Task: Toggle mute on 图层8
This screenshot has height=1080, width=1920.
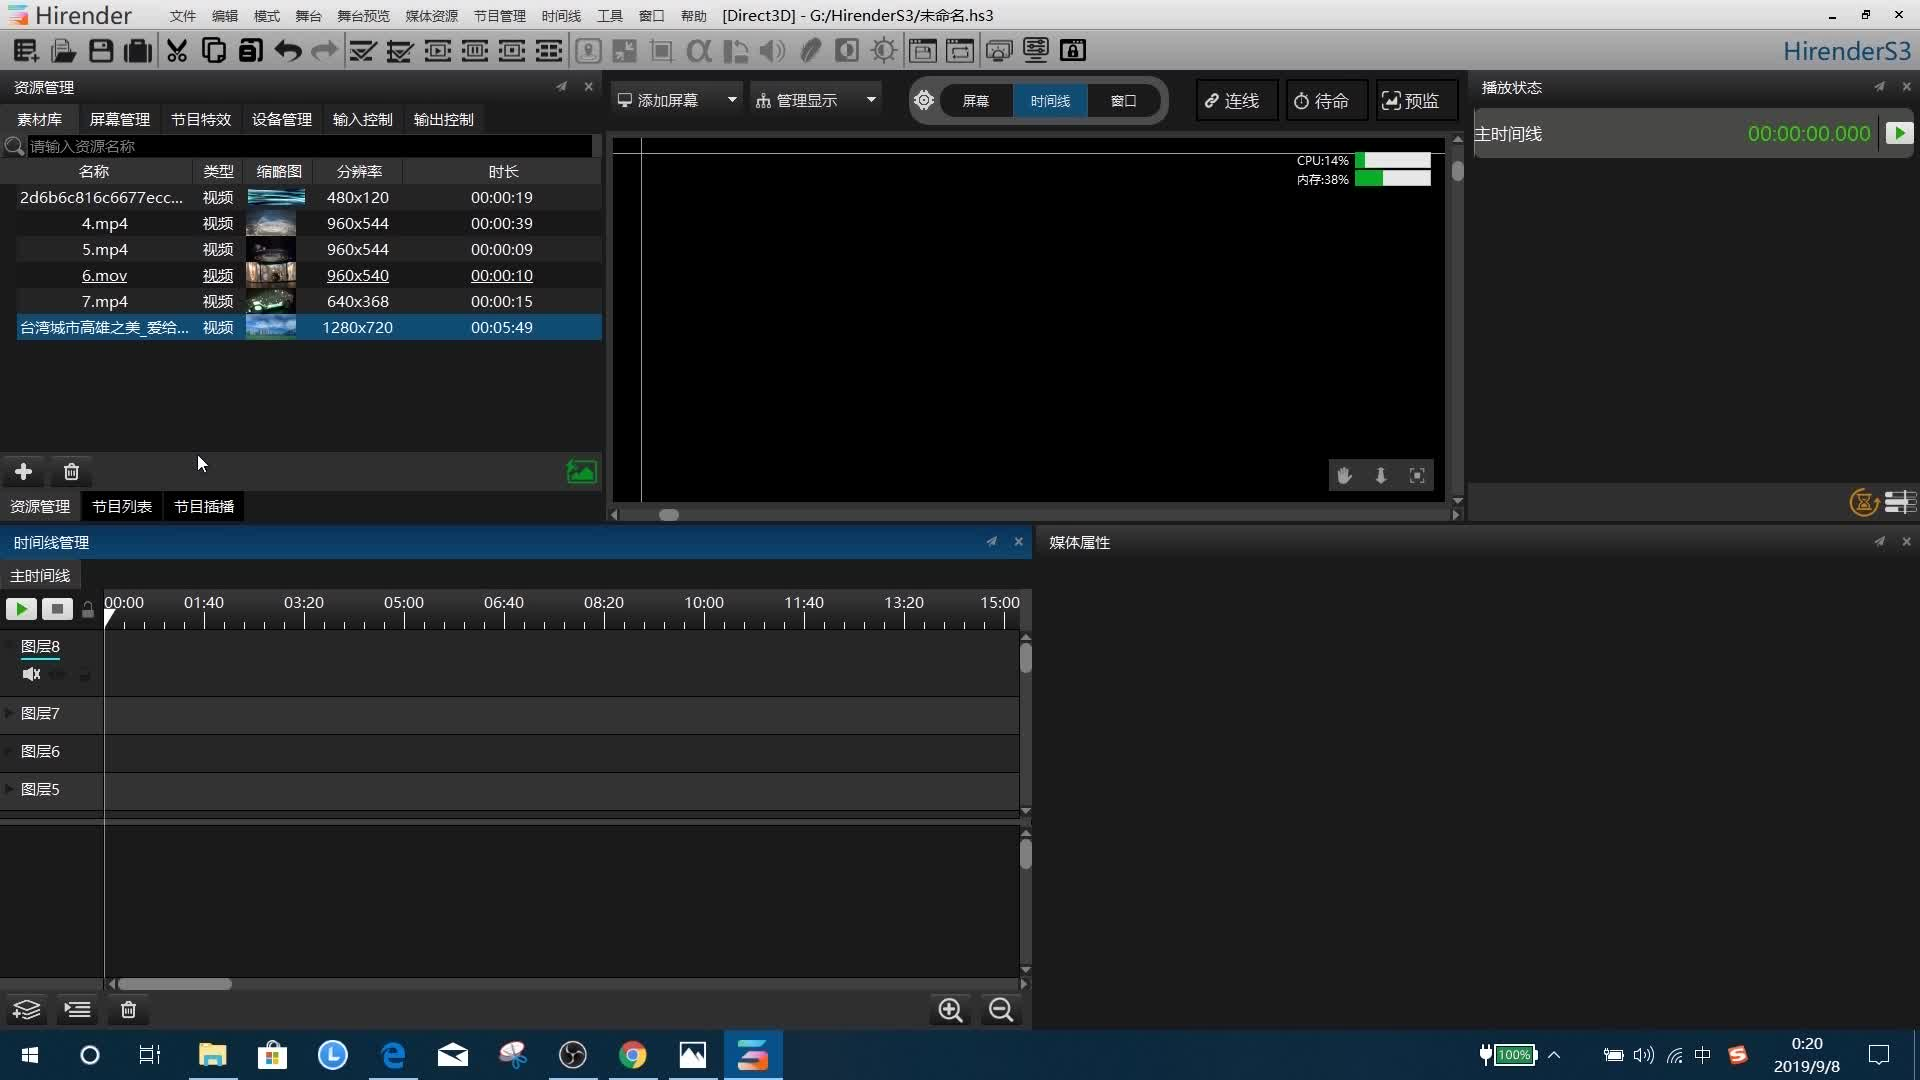Action: (31, 674)
